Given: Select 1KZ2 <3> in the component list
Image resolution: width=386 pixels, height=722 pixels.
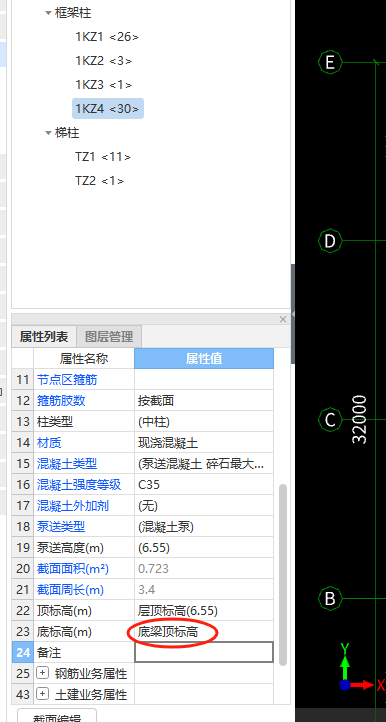Looking at the screenshot, I should [x=104, y=61].
